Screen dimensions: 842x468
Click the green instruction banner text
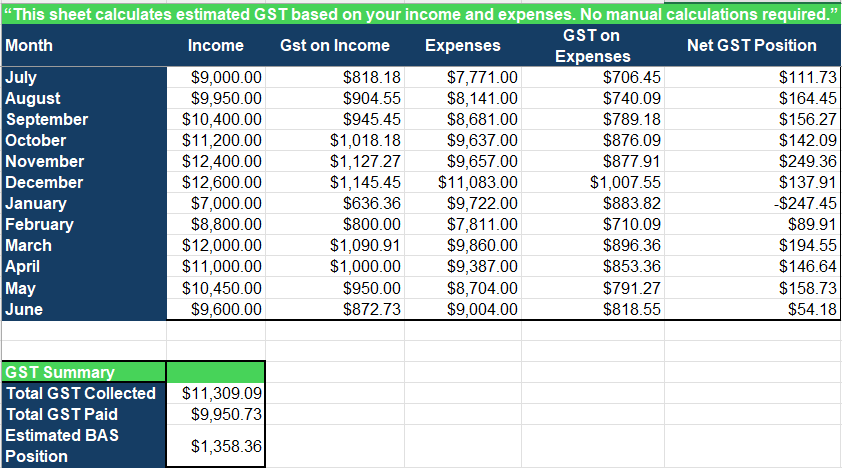point(421,14)
